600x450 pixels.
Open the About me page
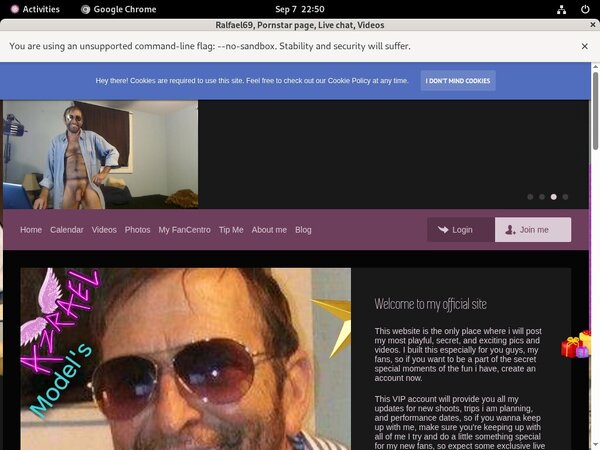[x=269, y=230]
